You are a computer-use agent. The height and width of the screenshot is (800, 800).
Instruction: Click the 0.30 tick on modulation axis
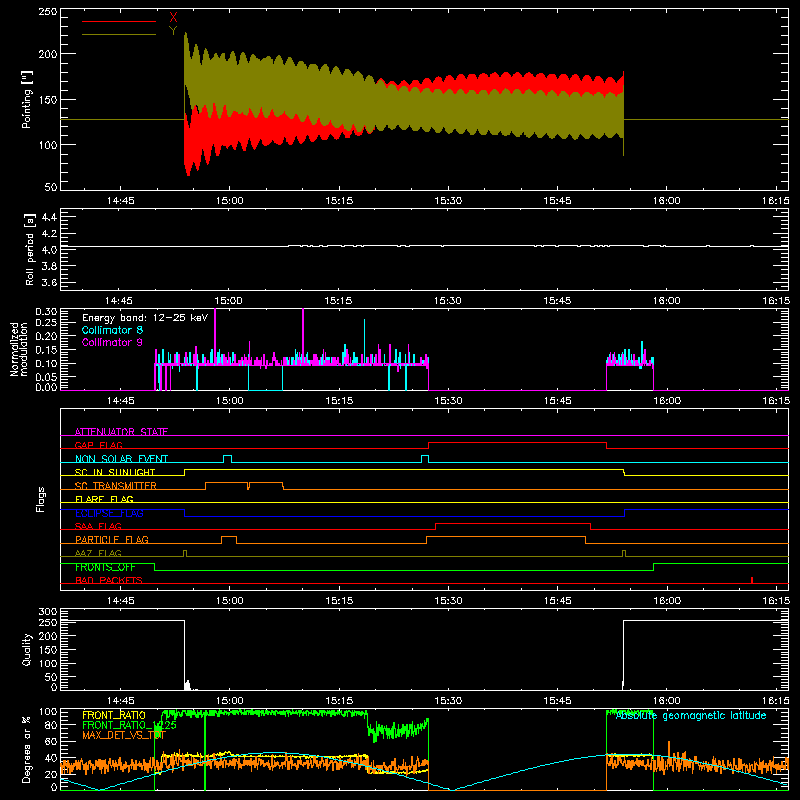[x=45, y=312]
